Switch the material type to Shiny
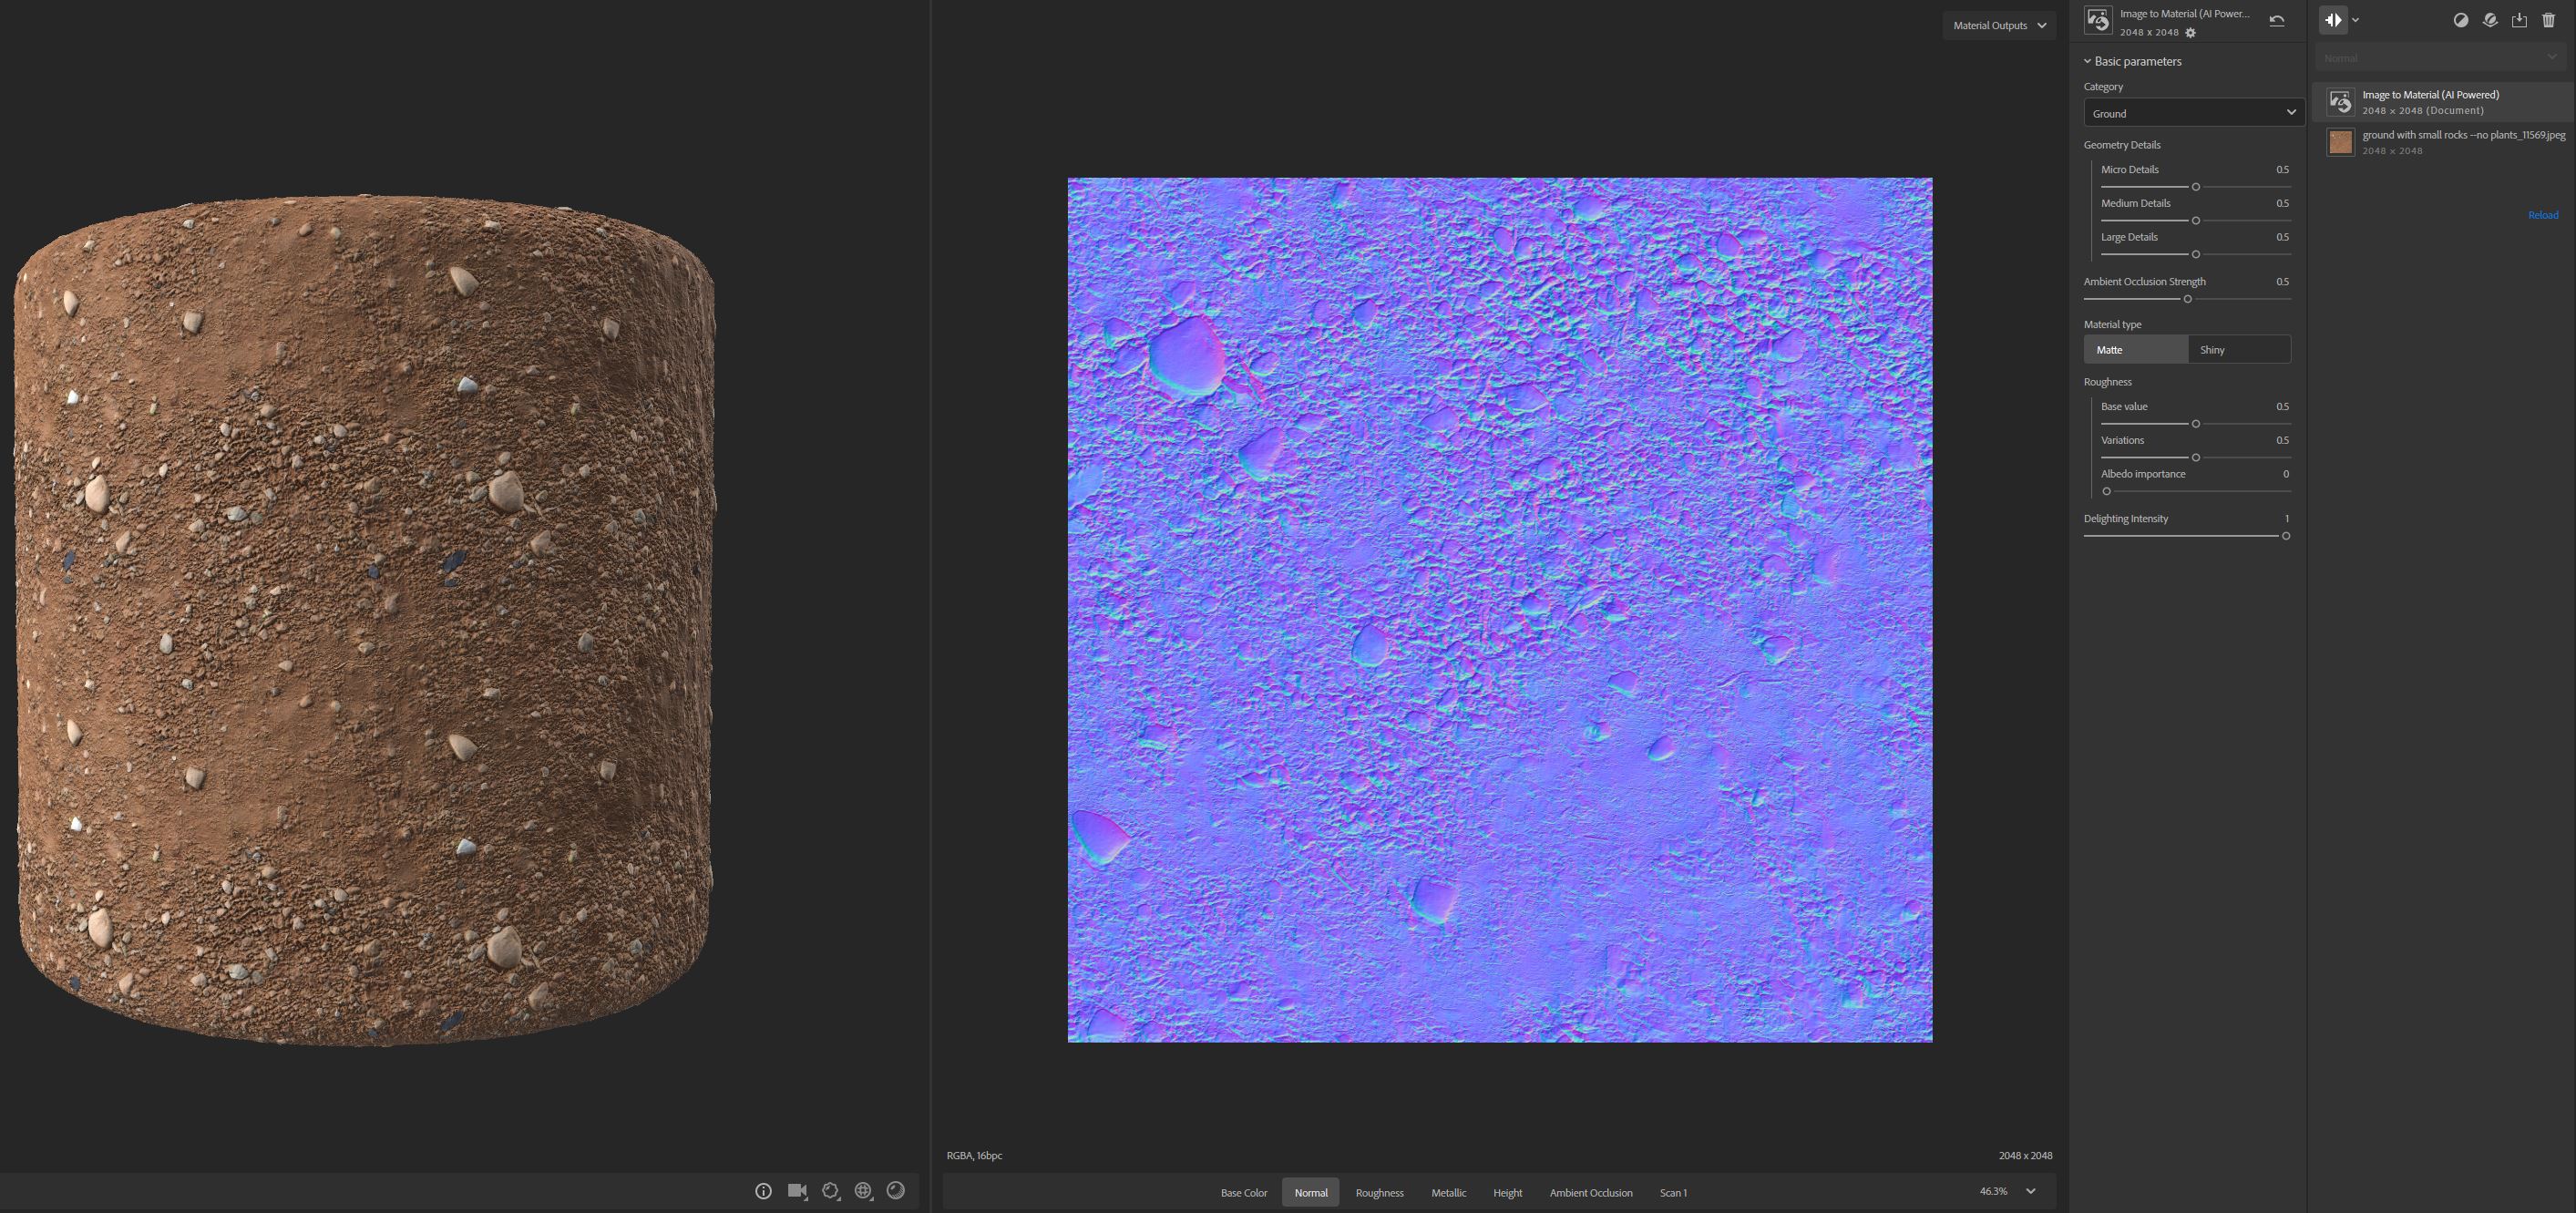 tap(2240, 349)
